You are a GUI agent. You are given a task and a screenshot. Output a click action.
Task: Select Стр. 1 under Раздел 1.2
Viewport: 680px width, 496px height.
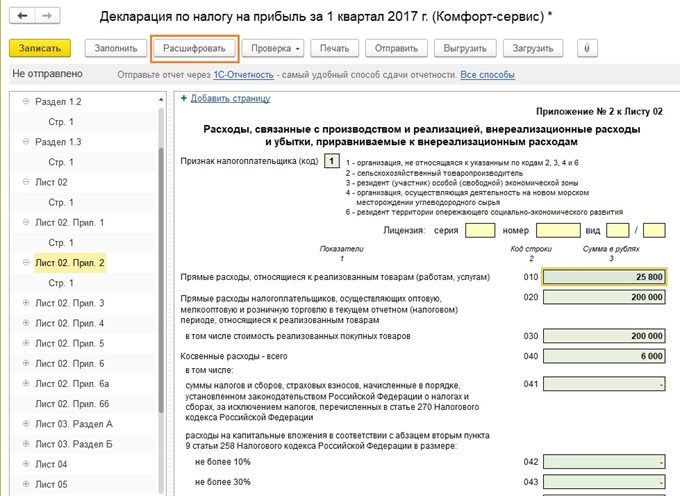pyautogui.click(x=61, y=122)
